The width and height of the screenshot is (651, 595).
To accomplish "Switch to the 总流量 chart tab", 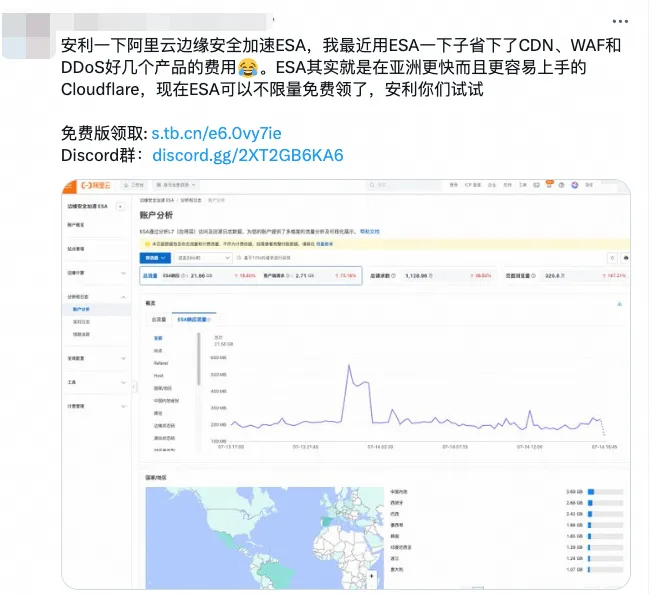I will coord(159,319).
